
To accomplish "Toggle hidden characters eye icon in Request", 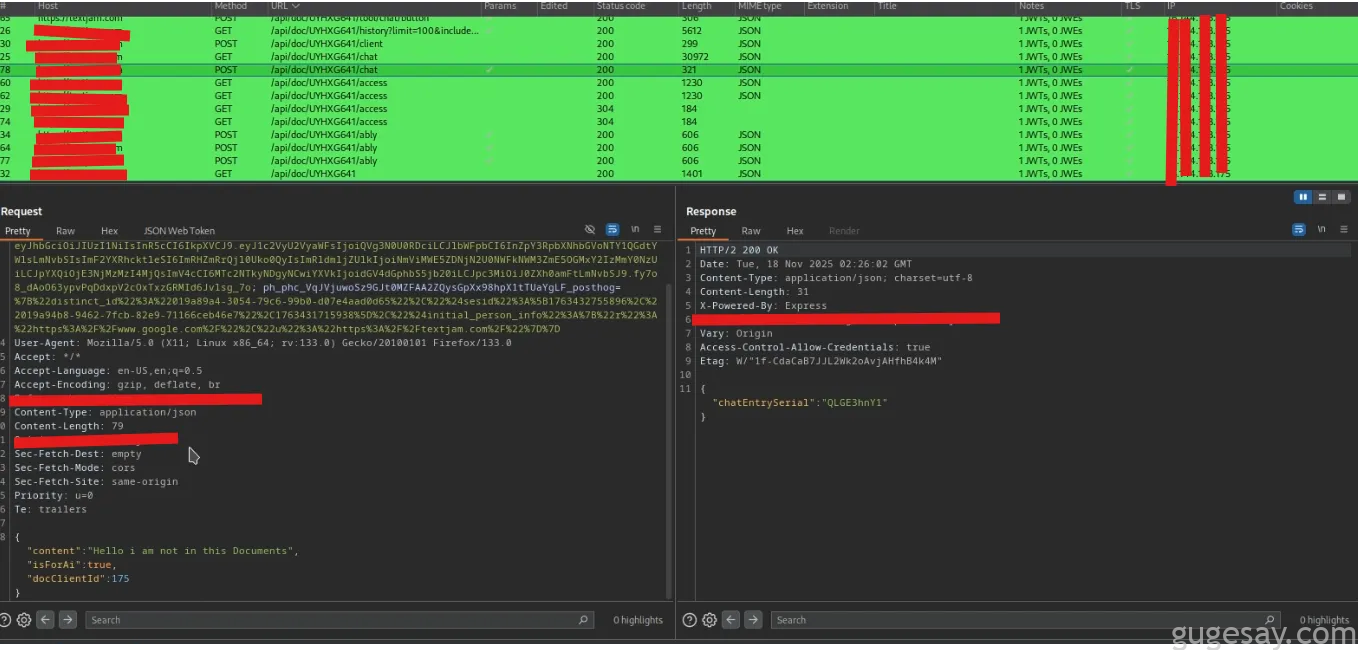I will click(x=590, y=230).
